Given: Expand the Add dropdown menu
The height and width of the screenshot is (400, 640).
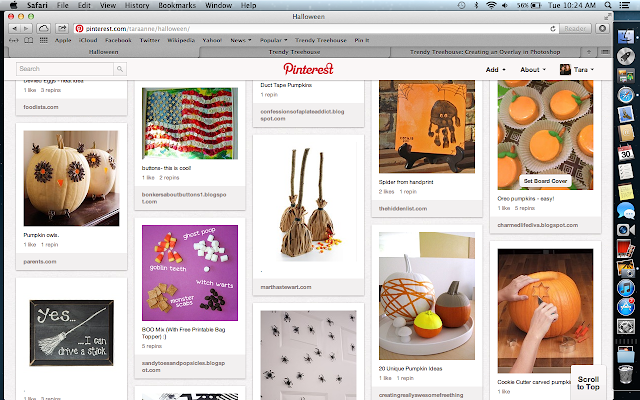Looking at the screenshot, I should point(495,70).
